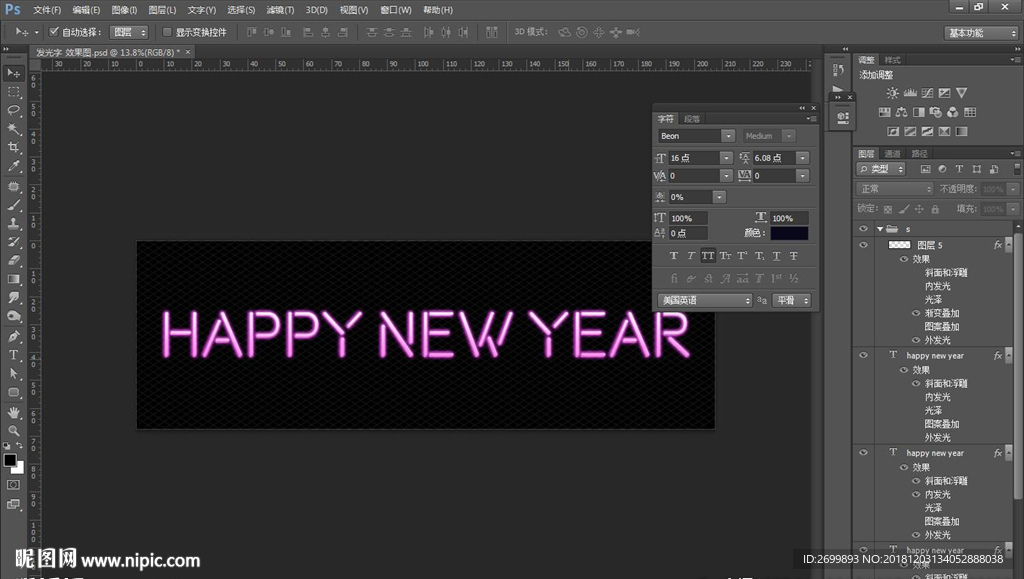Screen dimensions: 1024x579
Task: Click the foreground color swatch
Action: pyautogui.click(x=10, y=460)
